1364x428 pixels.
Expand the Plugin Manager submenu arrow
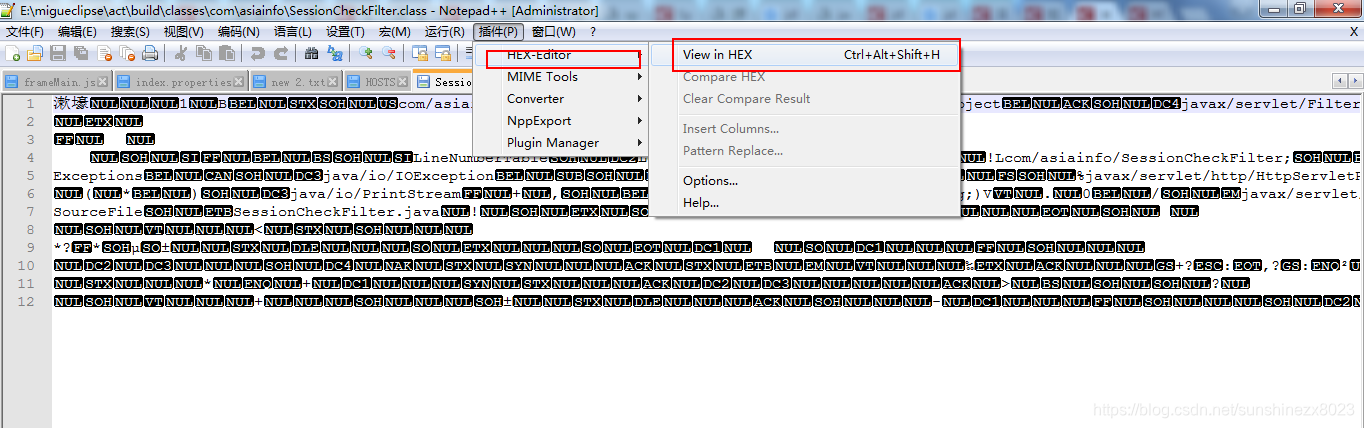pyautogui.click(x=640, y=143)
